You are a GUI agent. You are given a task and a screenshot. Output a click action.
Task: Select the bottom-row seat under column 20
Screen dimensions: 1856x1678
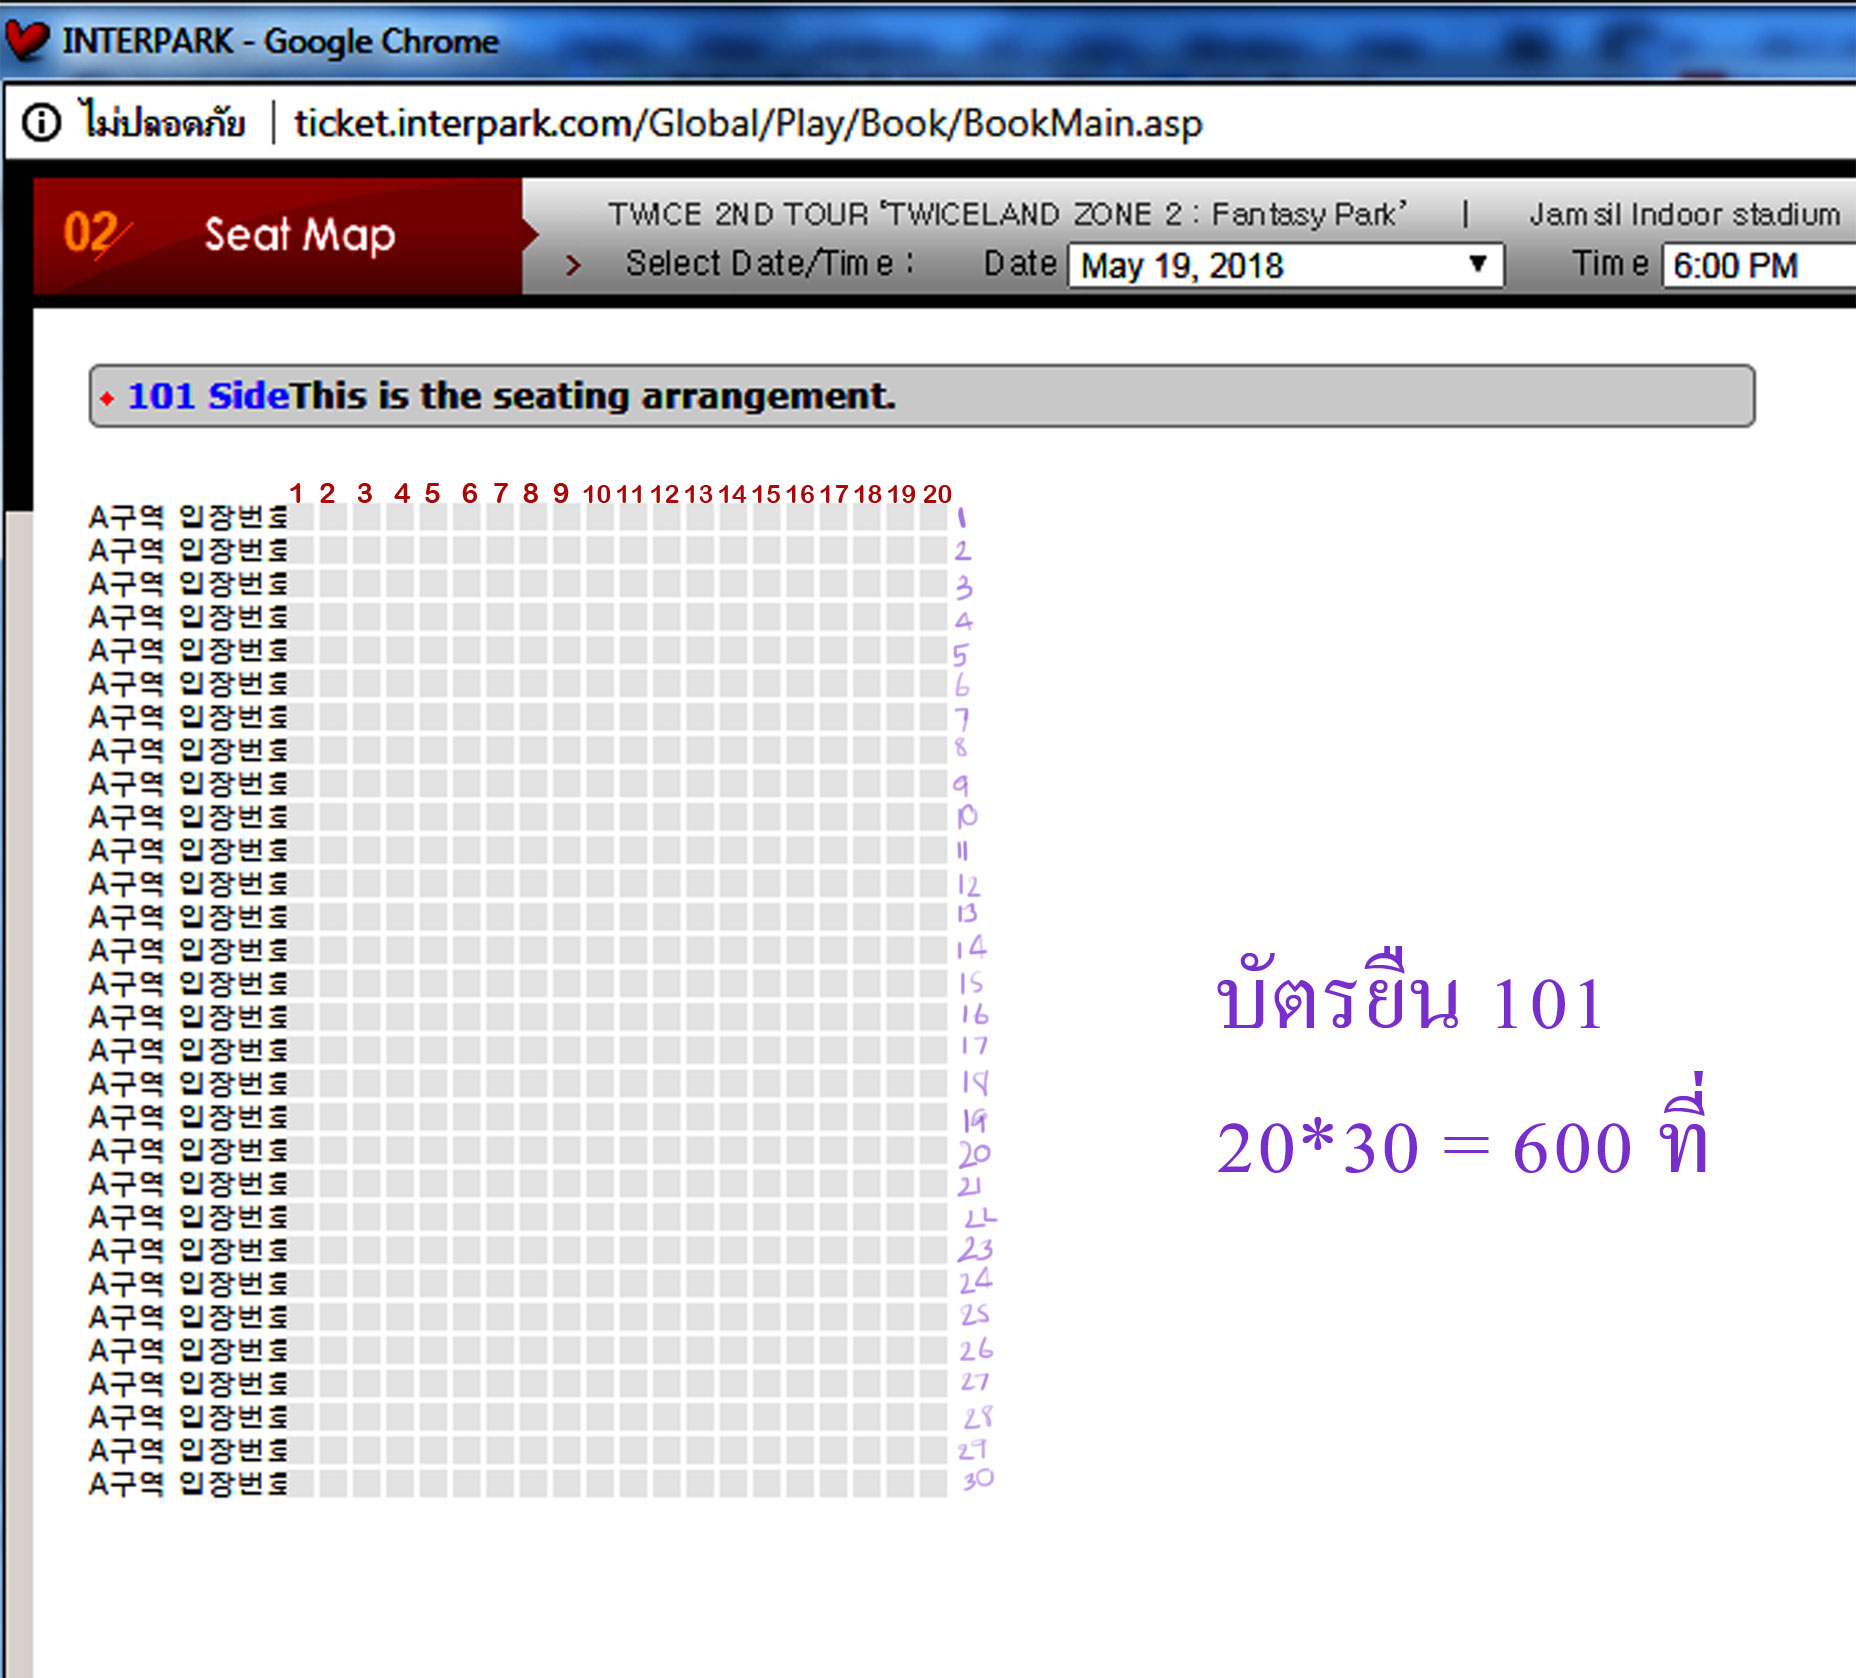tap(934, 1483)
